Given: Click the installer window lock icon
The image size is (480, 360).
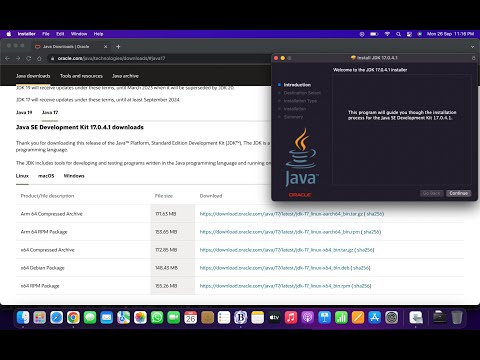Looking at the screenshot, I should [x=473, y=58].
